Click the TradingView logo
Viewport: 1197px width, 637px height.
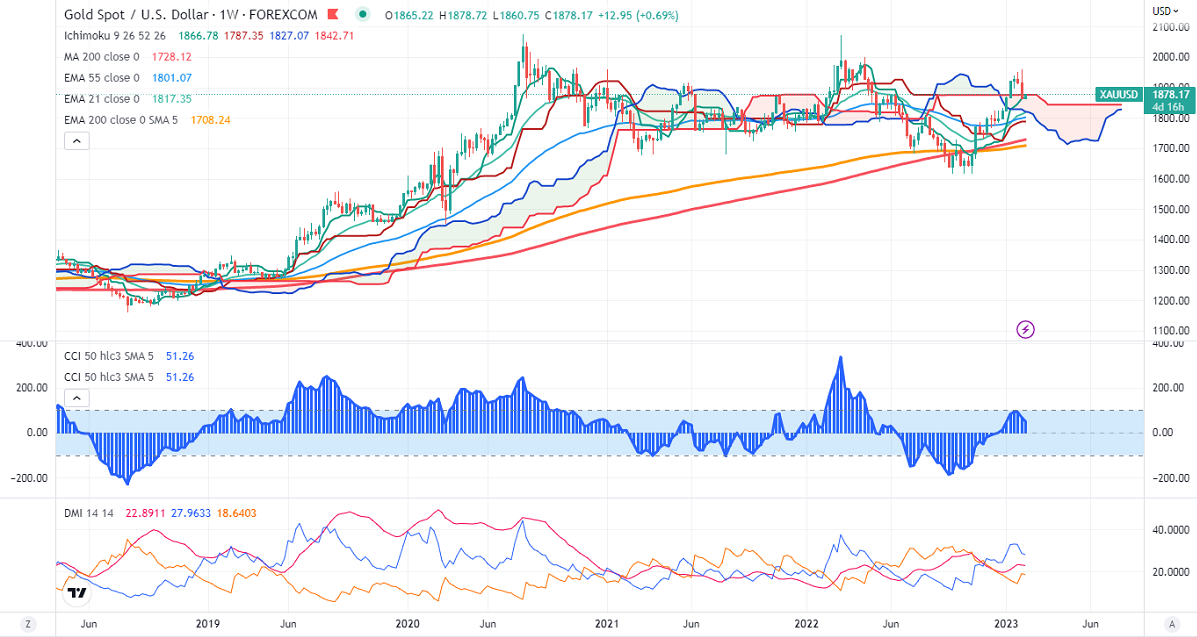76,594
